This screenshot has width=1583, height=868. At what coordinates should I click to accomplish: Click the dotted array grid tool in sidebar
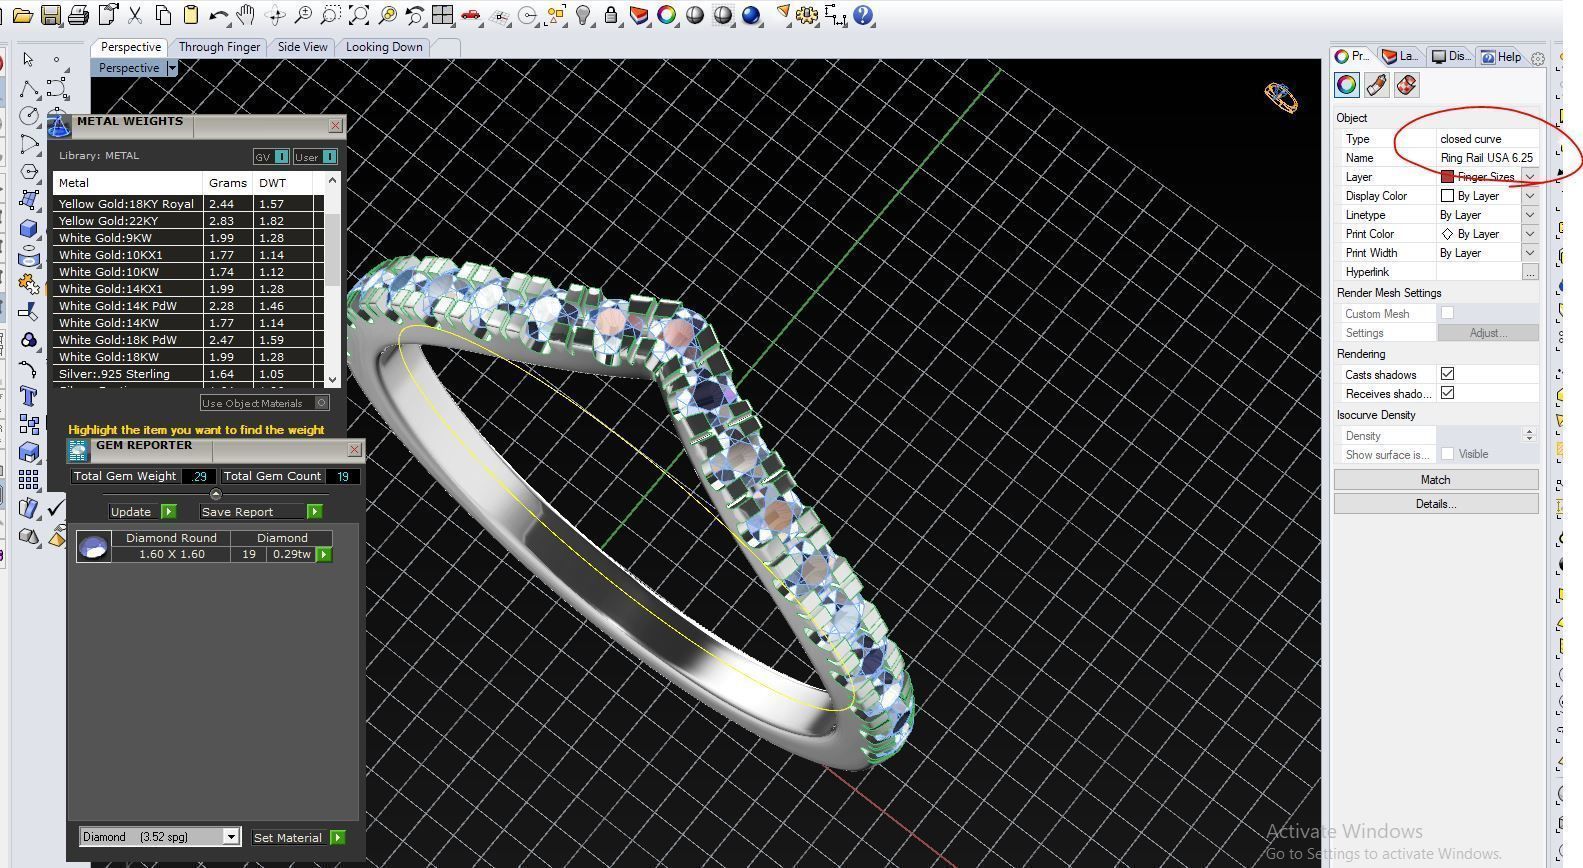pos(28,481)
